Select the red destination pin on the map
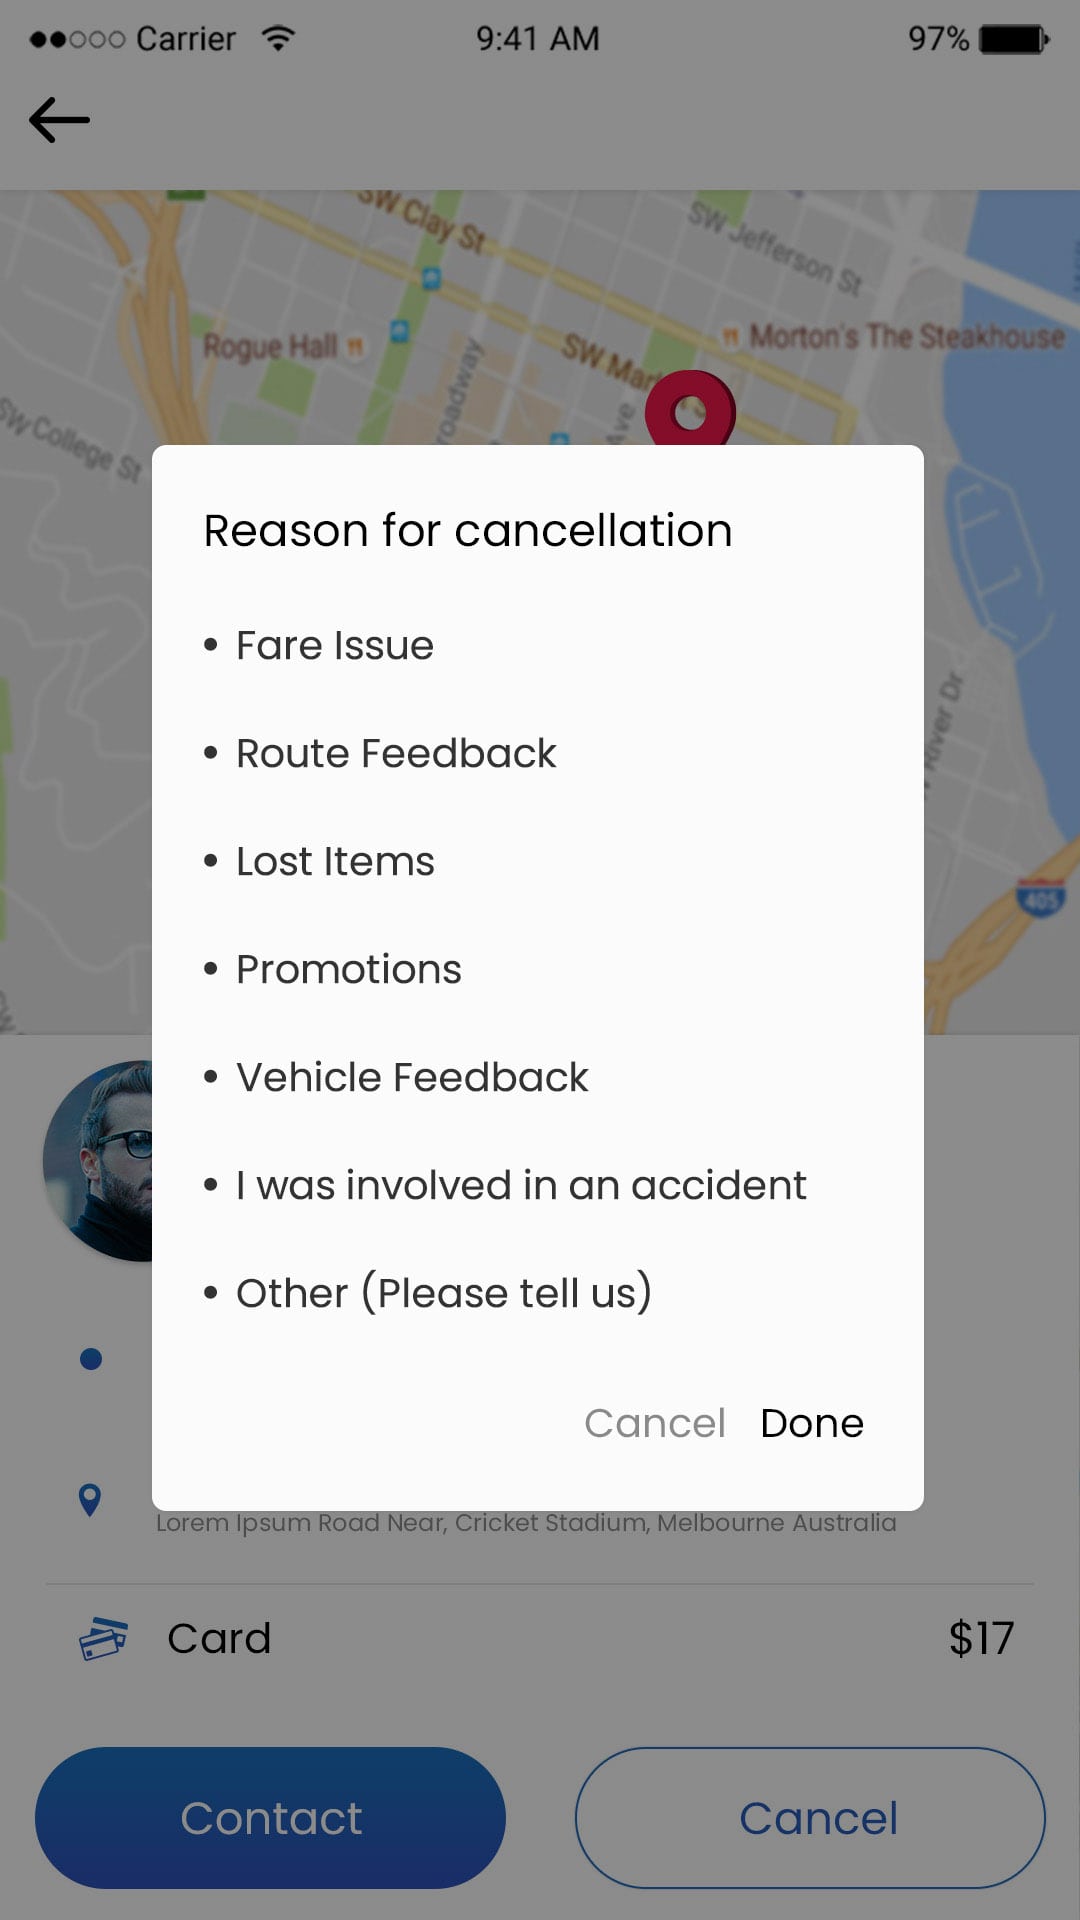 click(x=688, y=410)
